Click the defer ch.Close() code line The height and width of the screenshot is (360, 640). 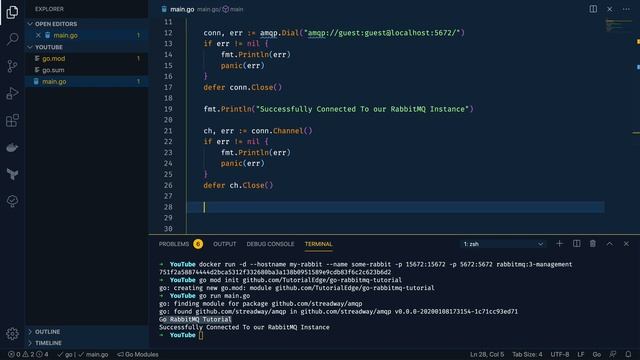point(238,185)
